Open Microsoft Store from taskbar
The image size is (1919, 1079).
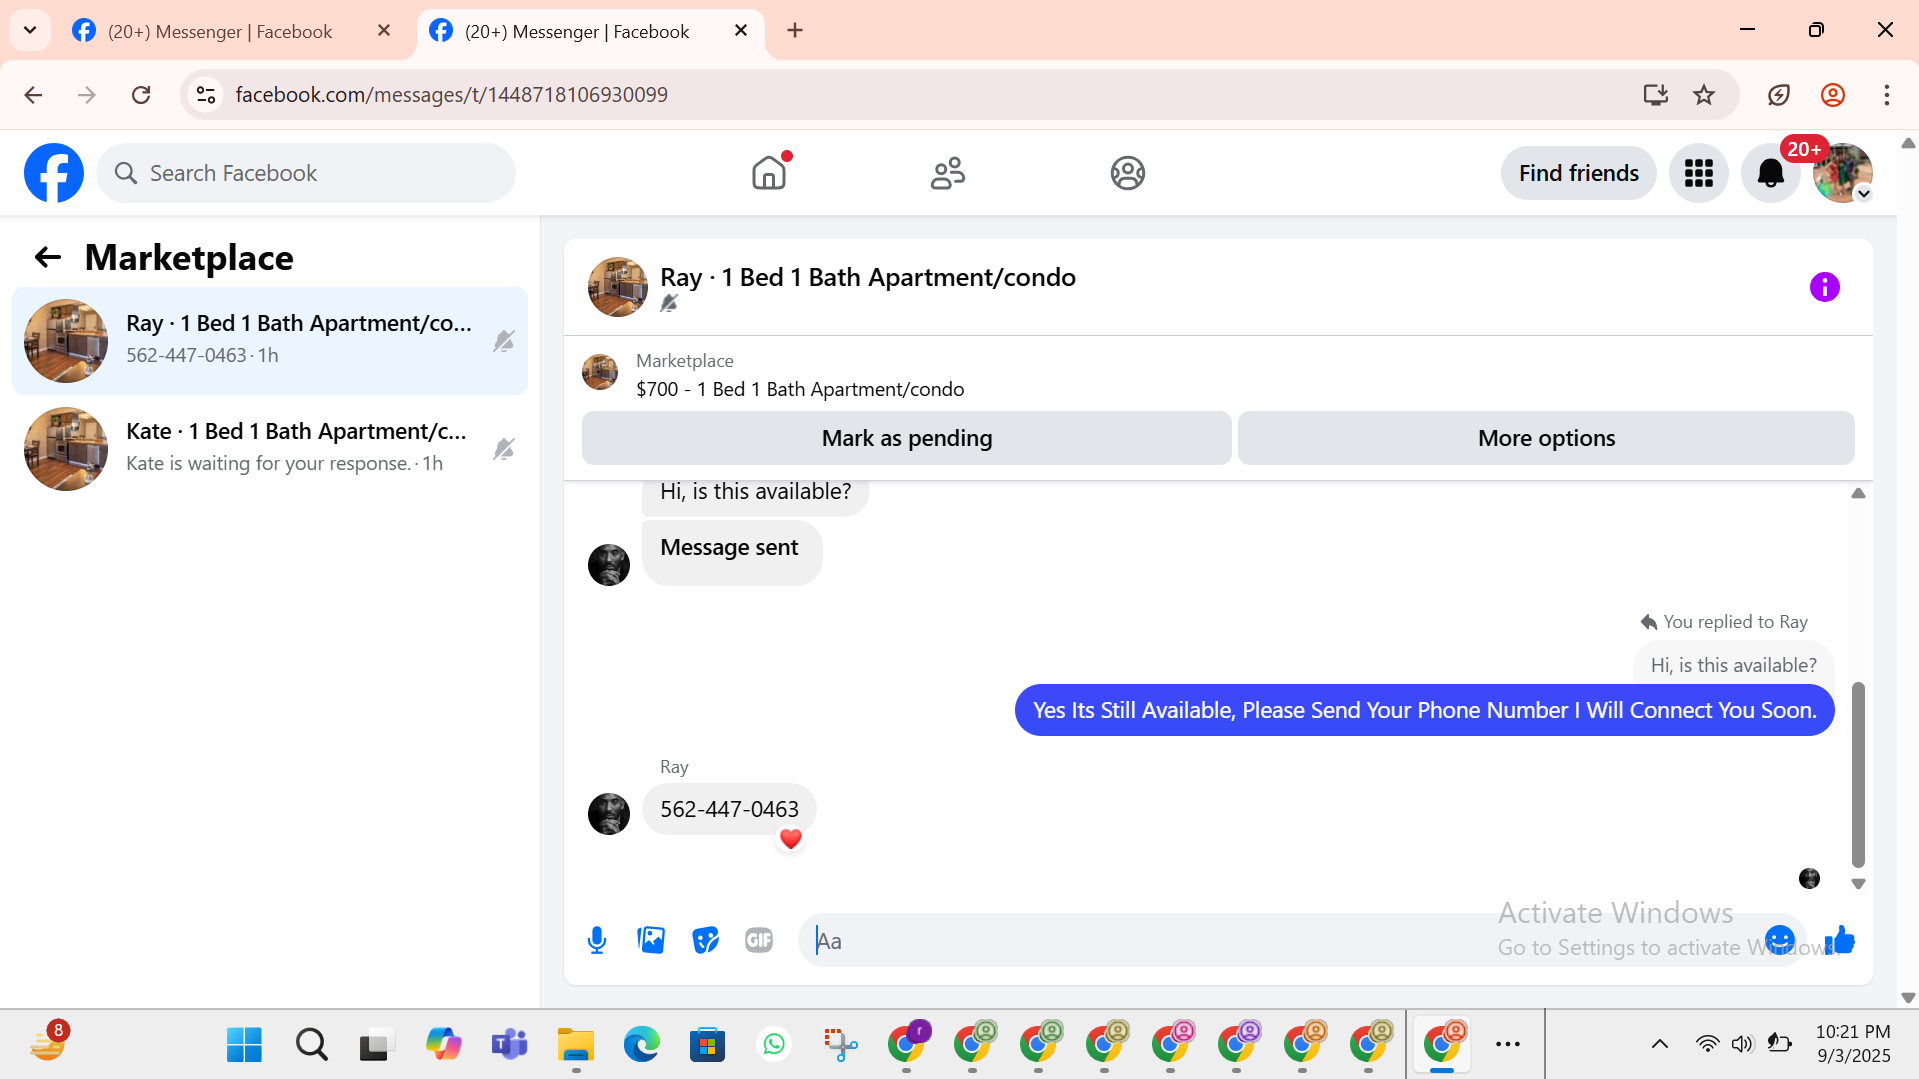[x=707, y=1045]
